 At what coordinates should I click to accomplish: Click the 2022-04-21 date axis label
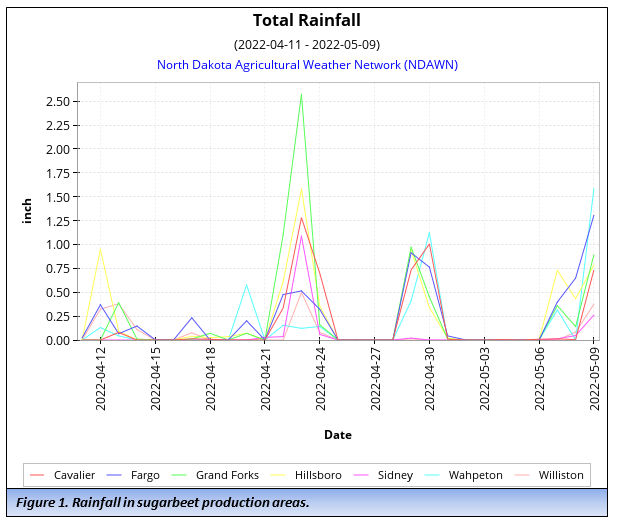[265, 379]
